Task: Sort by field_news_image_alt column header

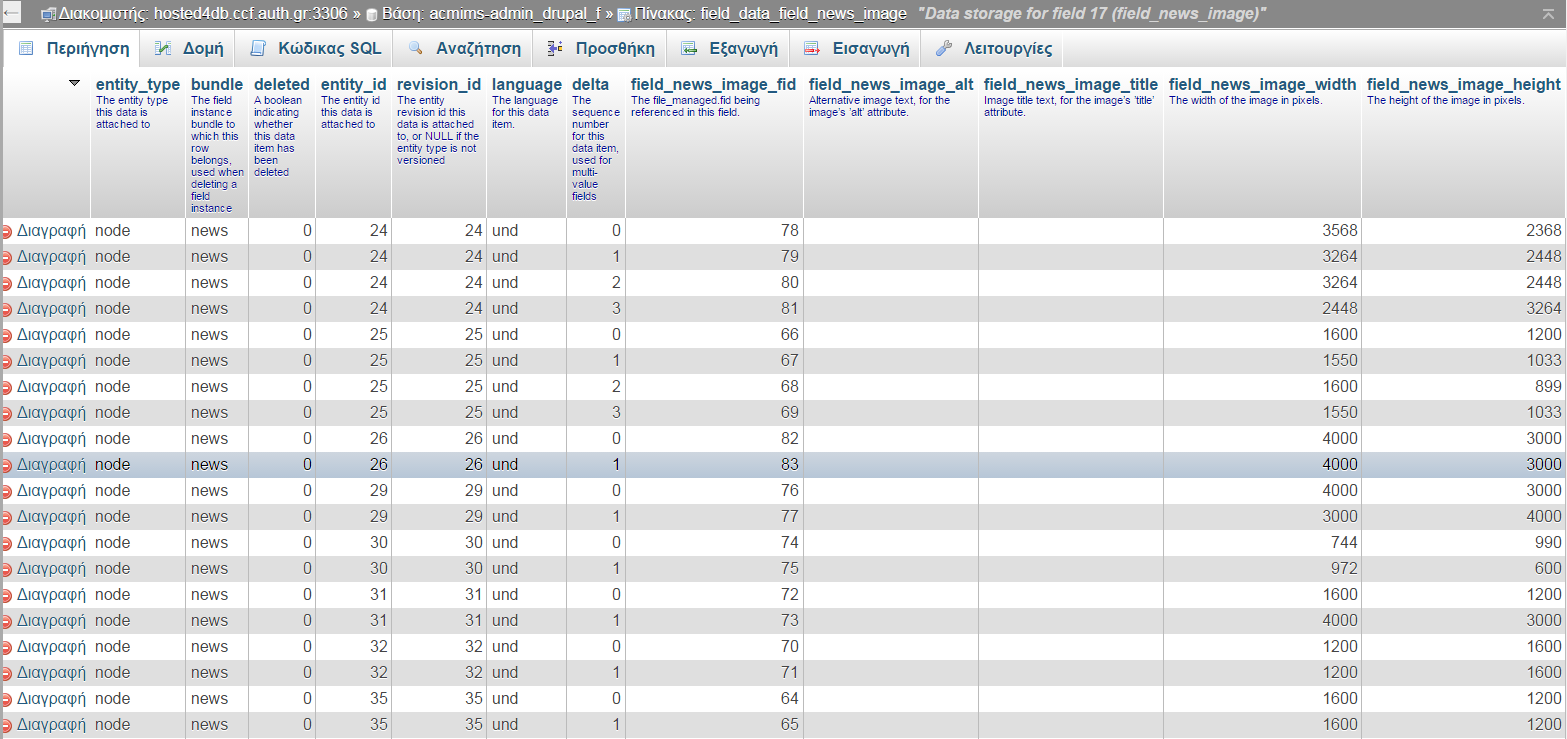Action: 891,84
